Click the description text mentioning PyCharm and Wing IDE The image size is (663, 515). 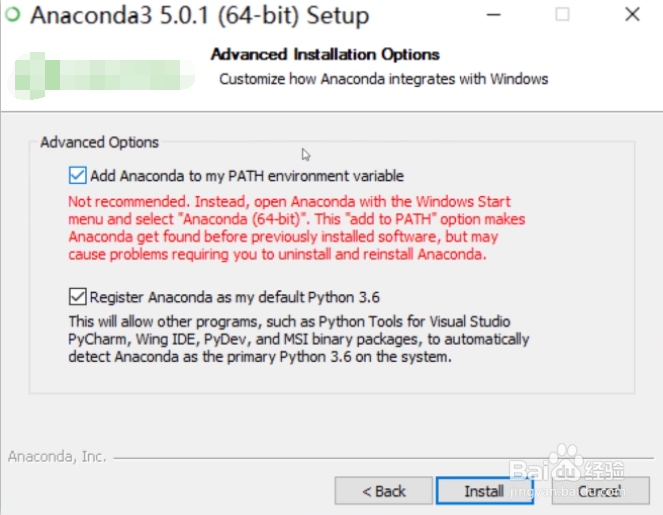tap(298, 339)
